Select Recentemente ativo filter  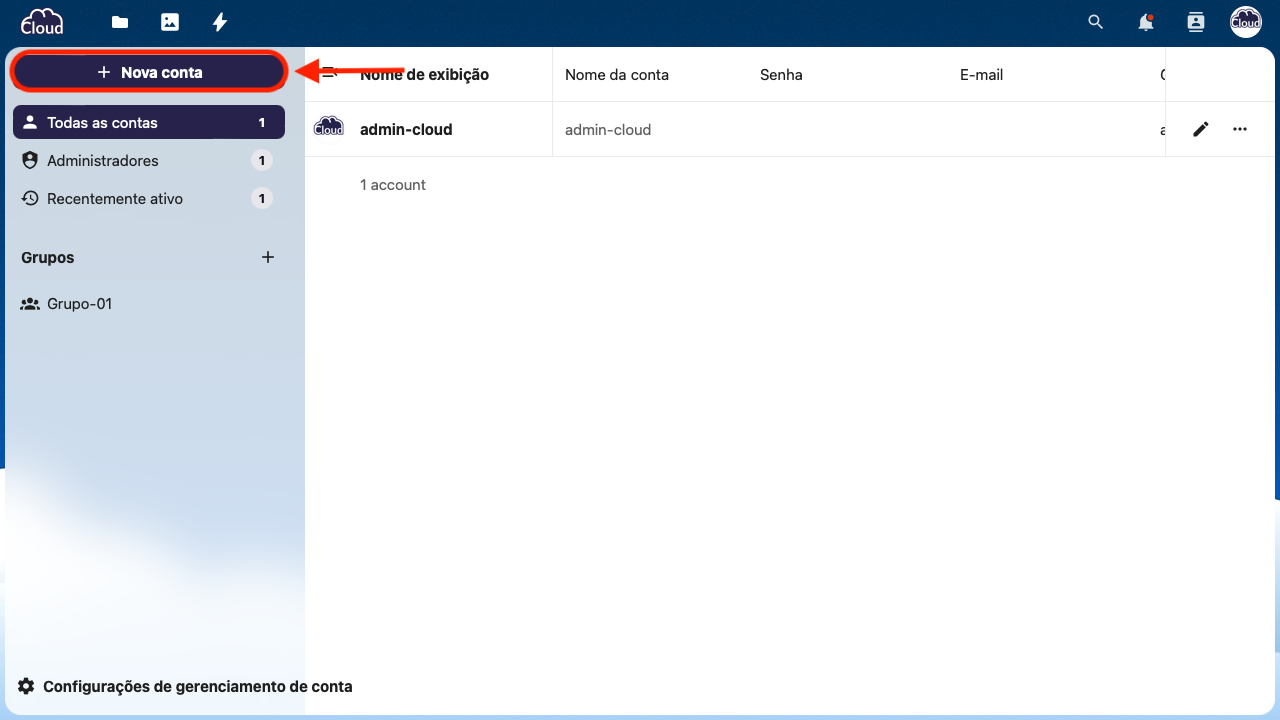[x=149, y=199]
